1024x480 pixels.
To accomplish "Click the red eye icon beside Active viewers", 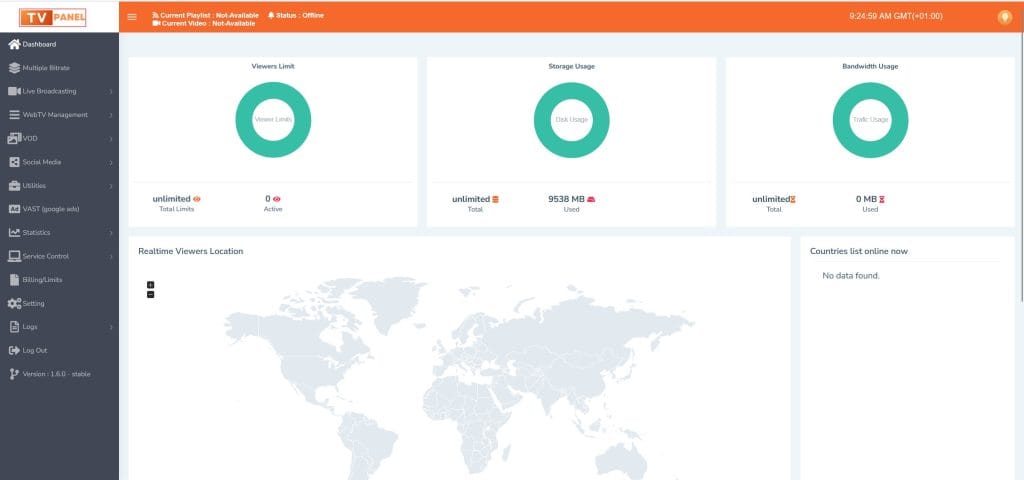I will pyautogui.click(x=277, y=199).
